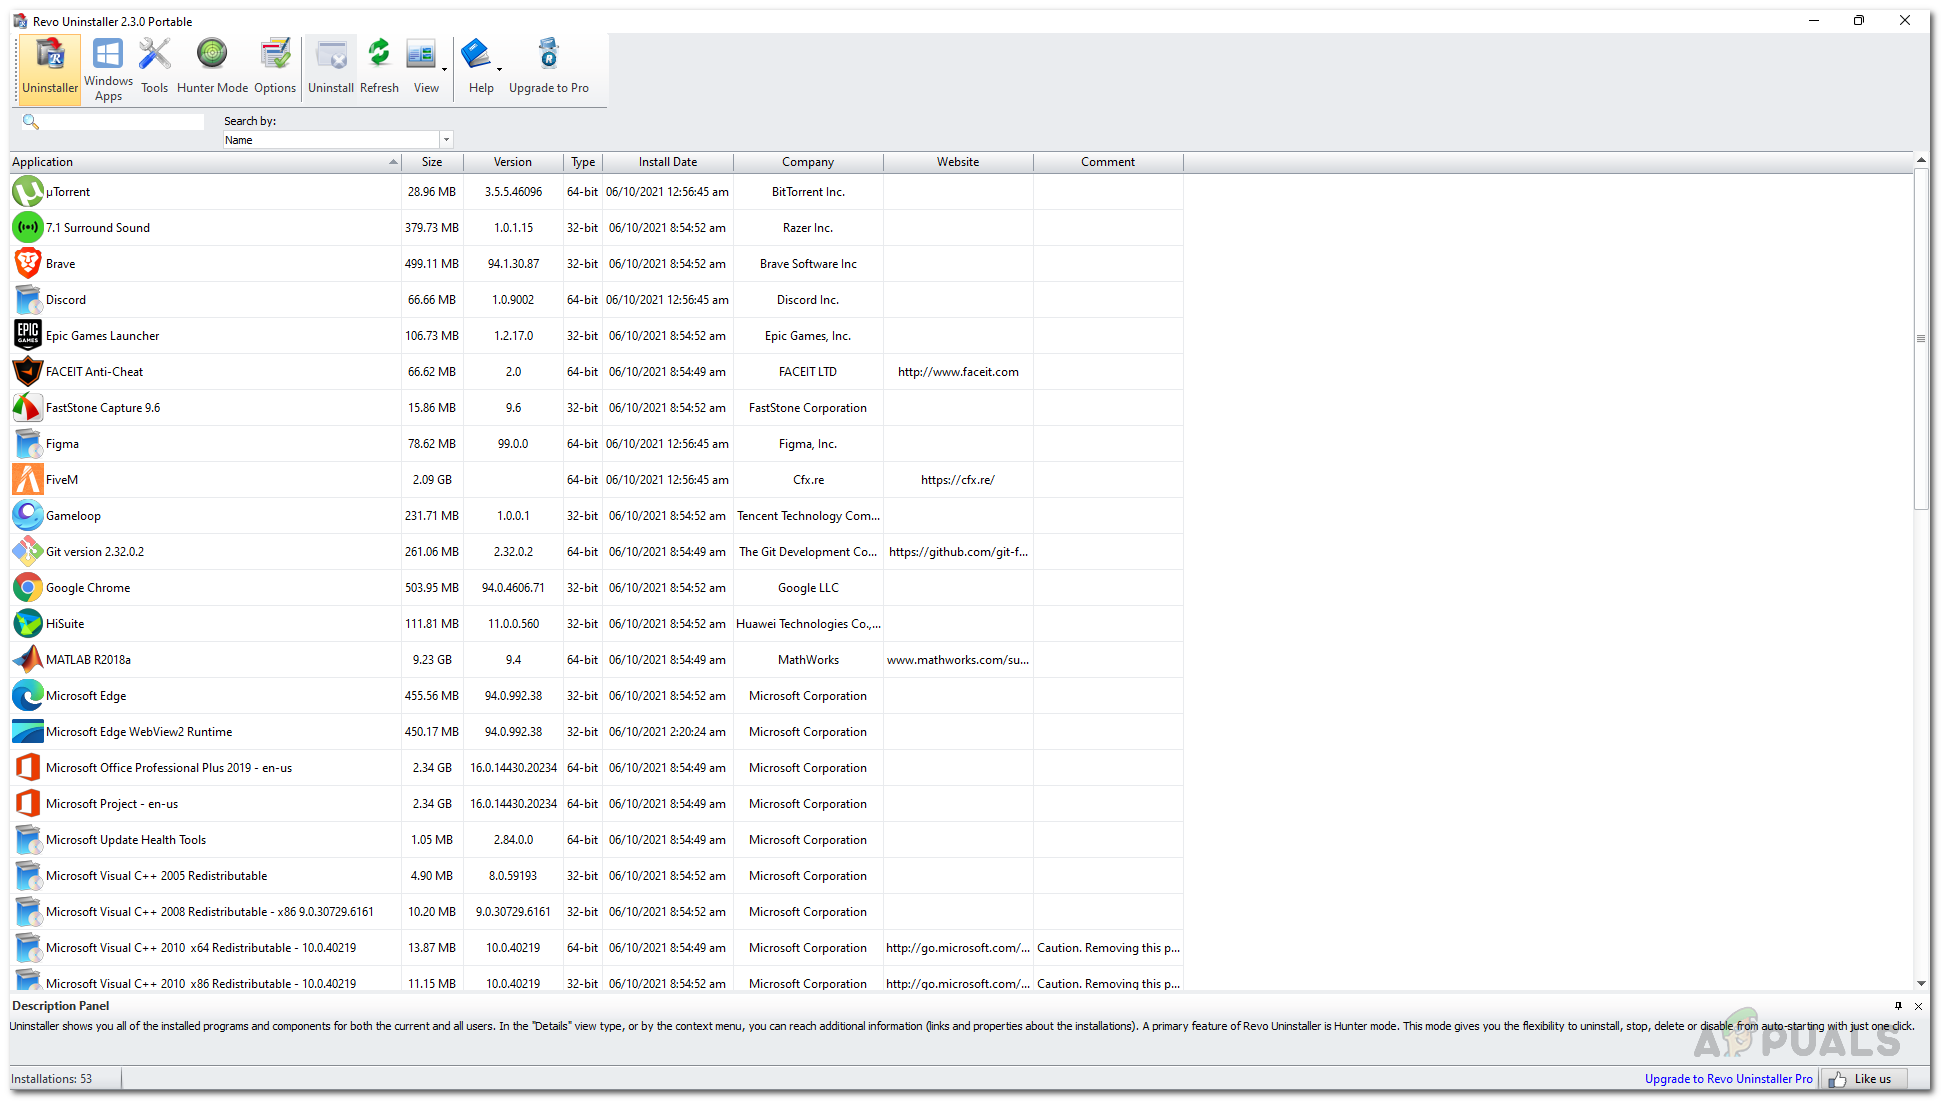Click Upgrade to Revo Uninstaller Pro link
The width and height of the screenshot is (1941, 1101).
coord(1728,1079)
